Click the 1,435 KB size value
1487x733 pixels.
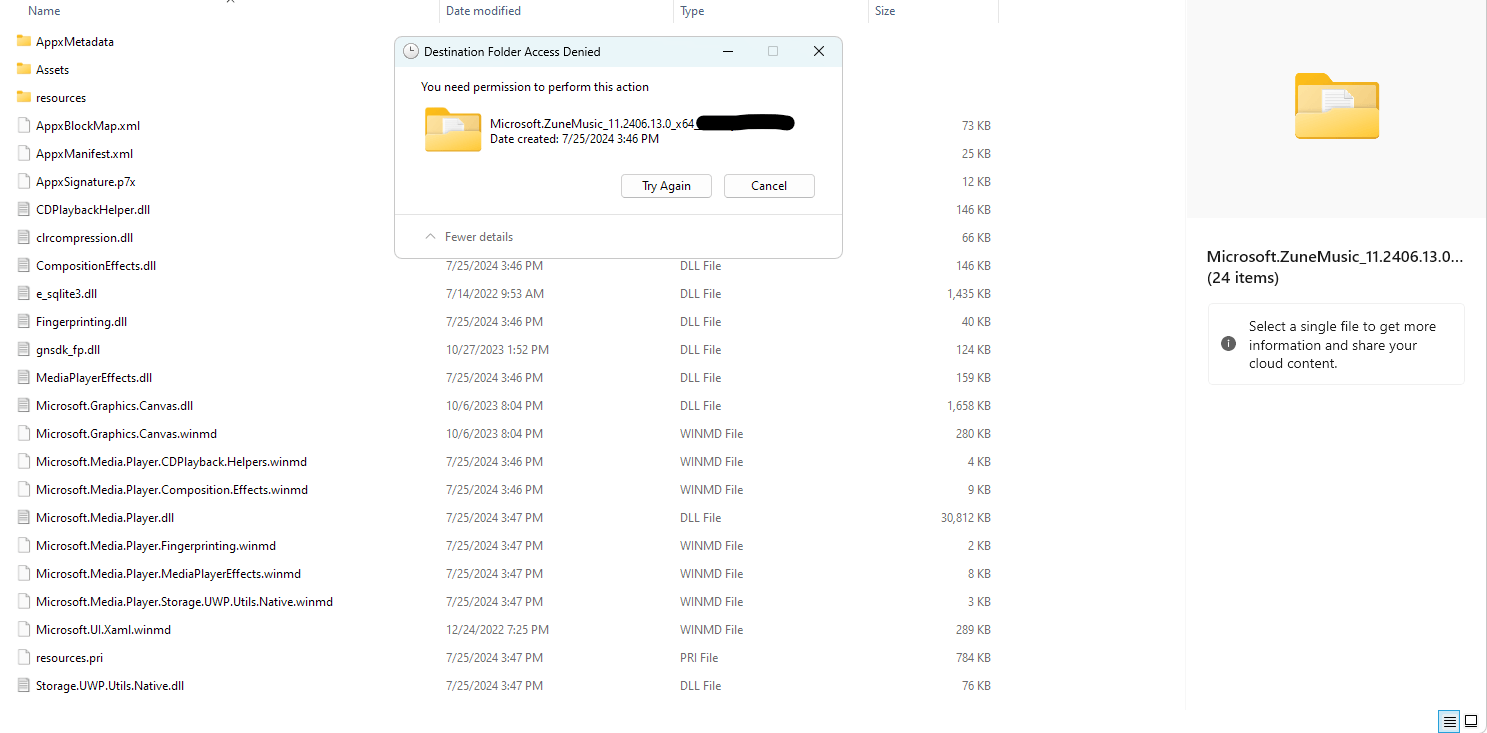point(969,294)
